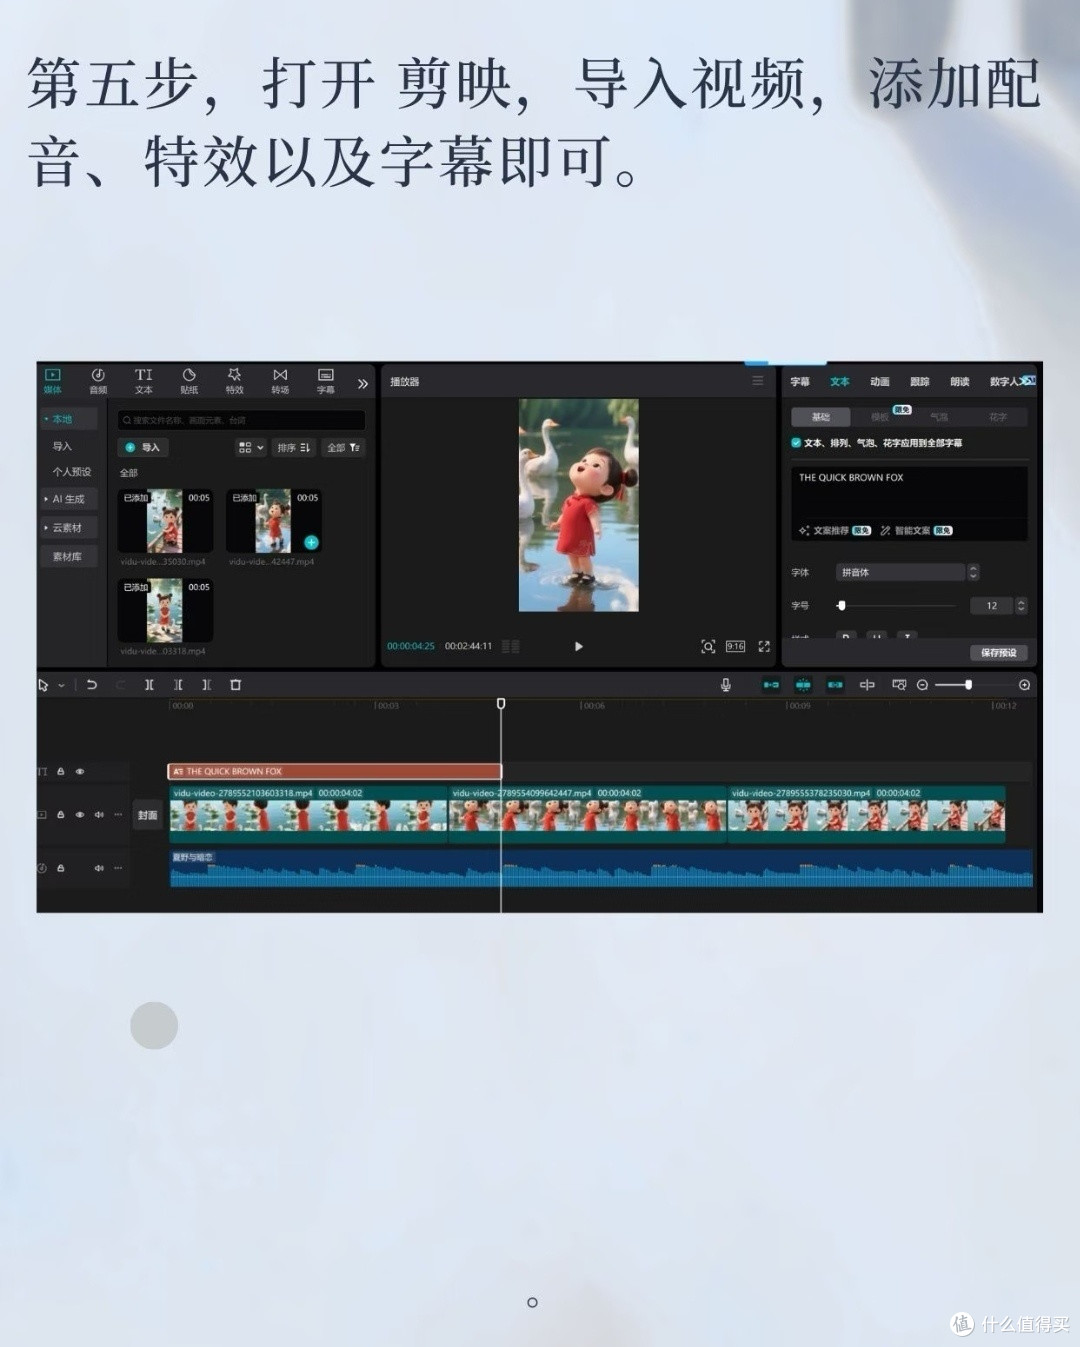The height and width of the screenshot is (1347, 1080).
Task: Switch to the 文本 inspector tab
Action: (840, 381)
